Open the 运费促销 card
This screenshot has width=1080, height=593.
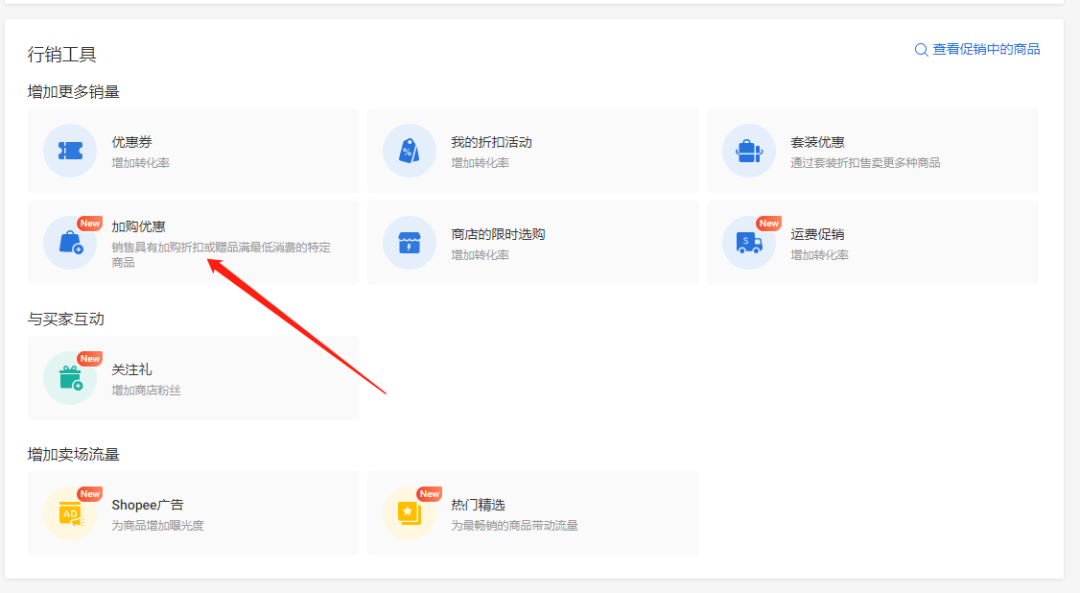pyautogui.click(x=870, y=242)
